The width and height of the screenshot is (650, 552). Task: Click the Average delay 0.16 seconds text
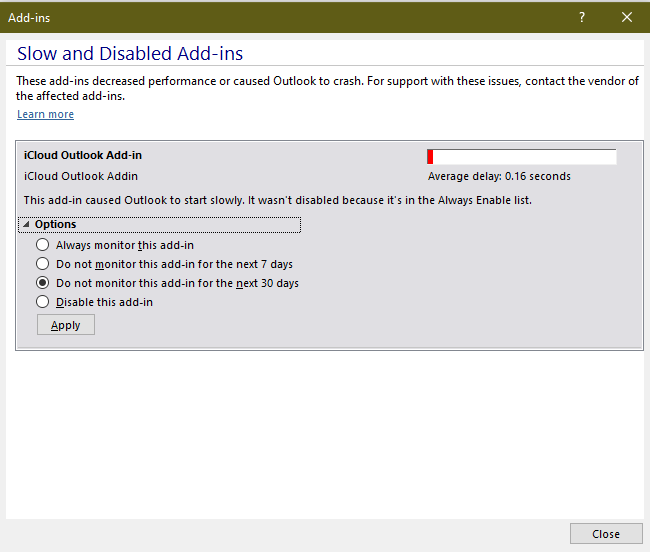[x=499, y=176]
